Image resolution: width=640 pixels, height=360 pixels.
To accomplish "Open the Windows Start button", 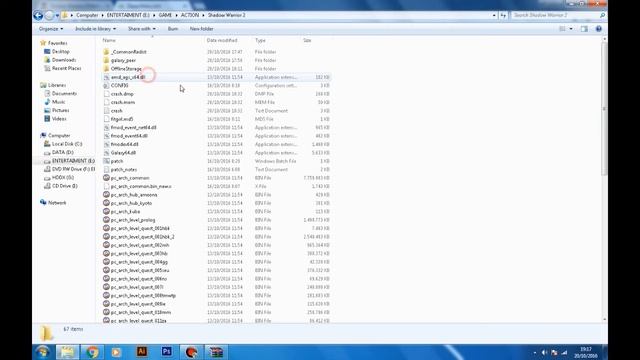I will 42,352.
